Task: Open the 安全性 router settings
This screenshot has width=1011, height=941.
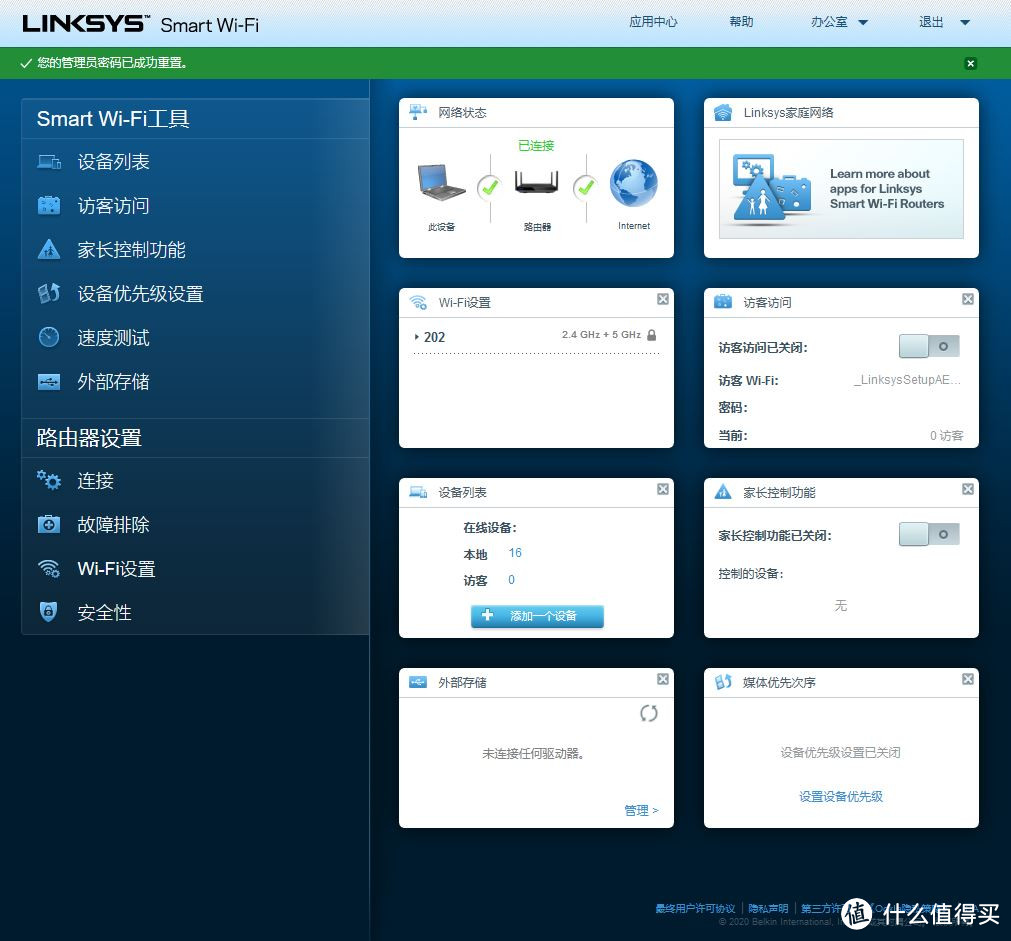Action: (104, 613)
